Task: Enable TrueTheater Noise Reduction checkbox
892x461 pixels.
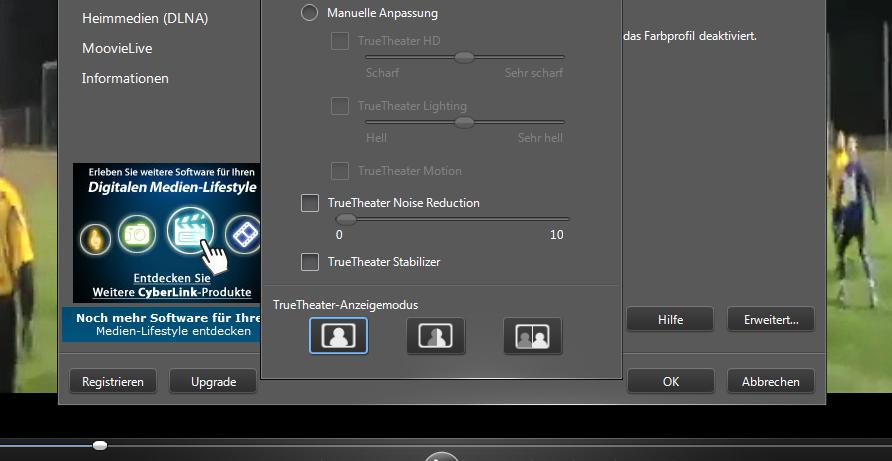Action: 309,203
